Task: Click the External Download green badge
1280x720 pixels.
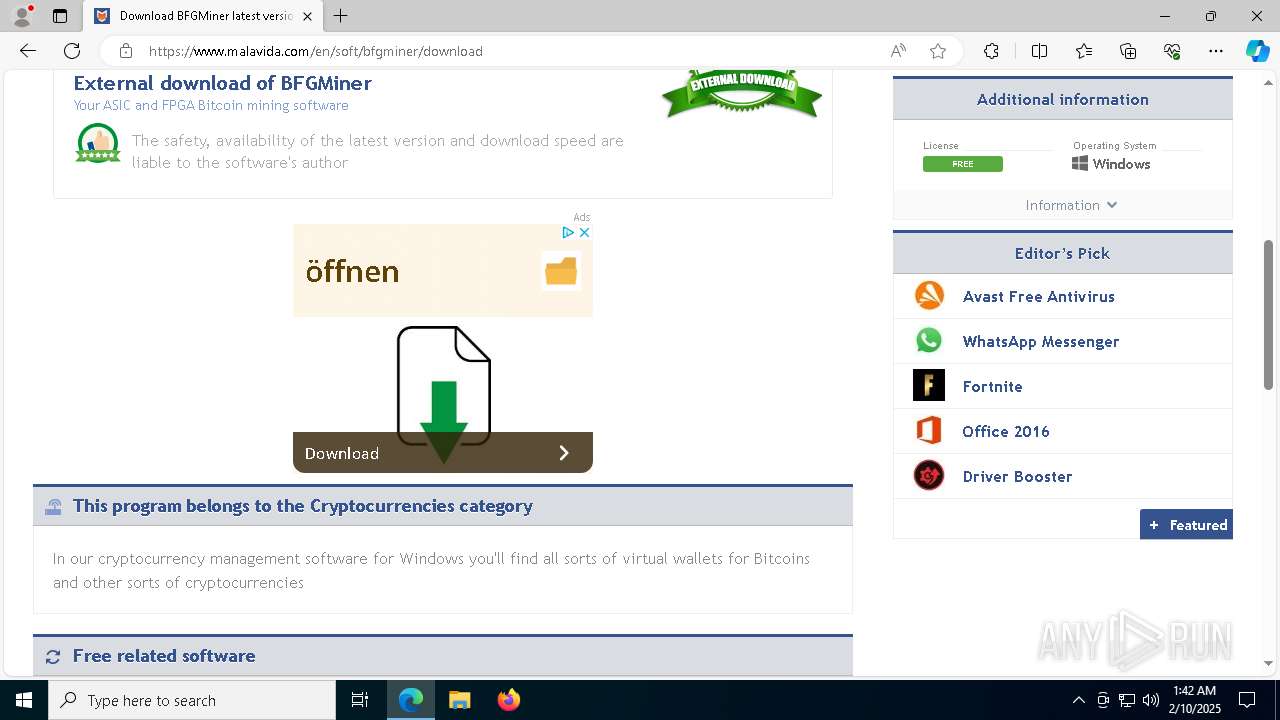Action: [x=742, y=93]
